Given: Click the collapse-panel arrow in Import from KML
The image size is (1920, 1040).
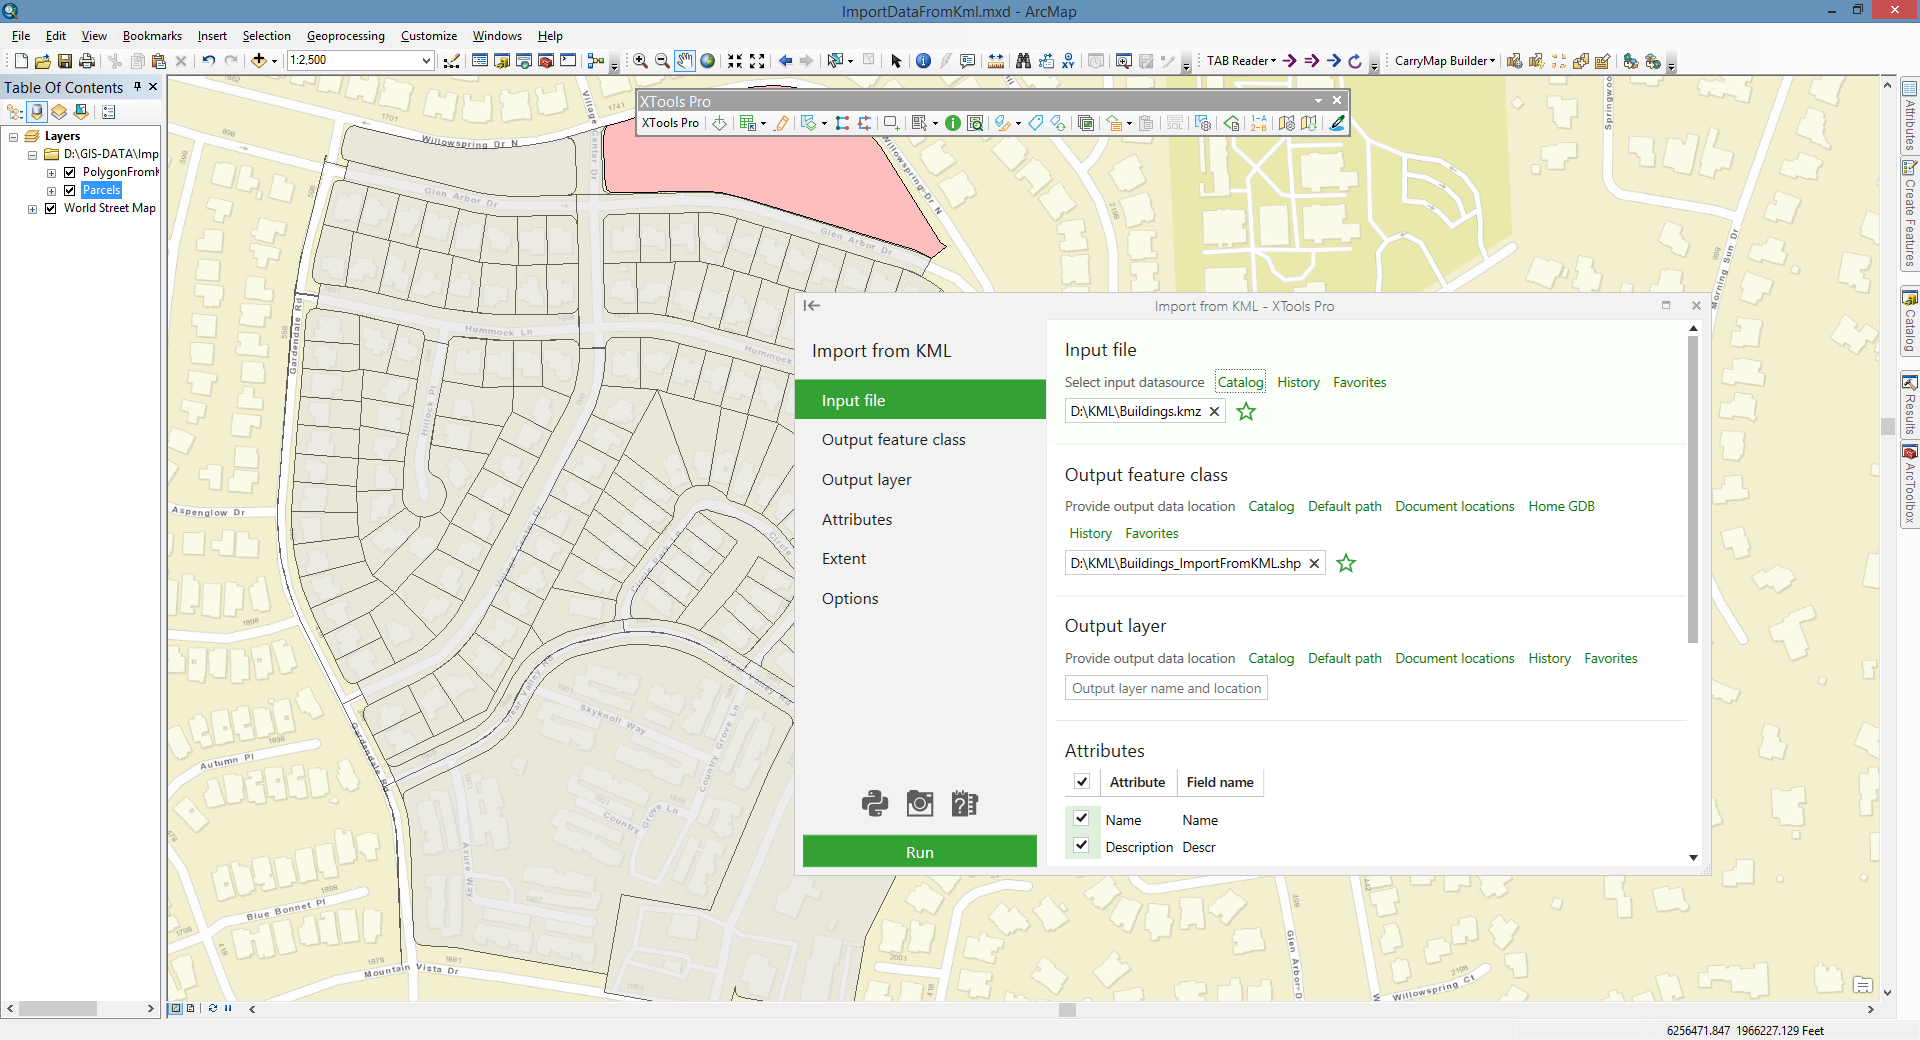Looking at the screenshot, I should 812,306.
